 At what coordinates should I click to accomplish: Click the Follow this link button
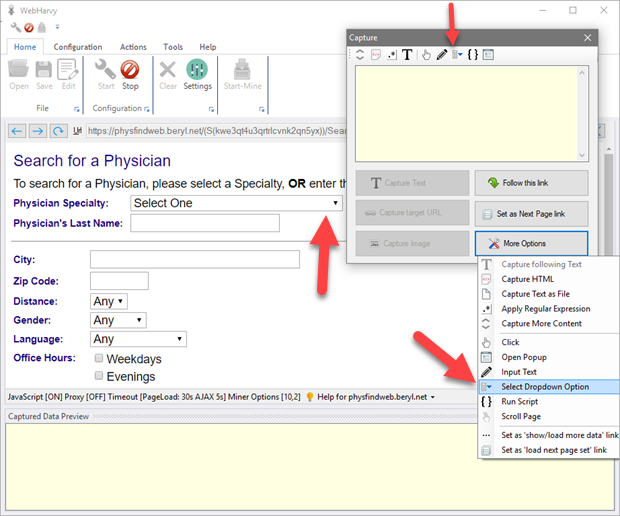pos(531,184)
